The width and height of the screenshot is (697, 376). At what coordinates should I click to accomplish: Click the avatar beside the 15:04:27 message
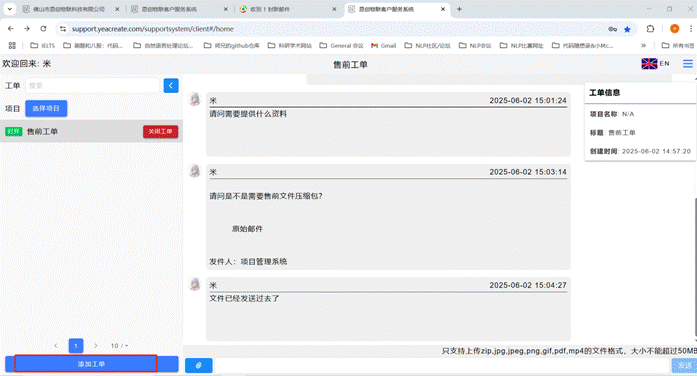[195, 284]
